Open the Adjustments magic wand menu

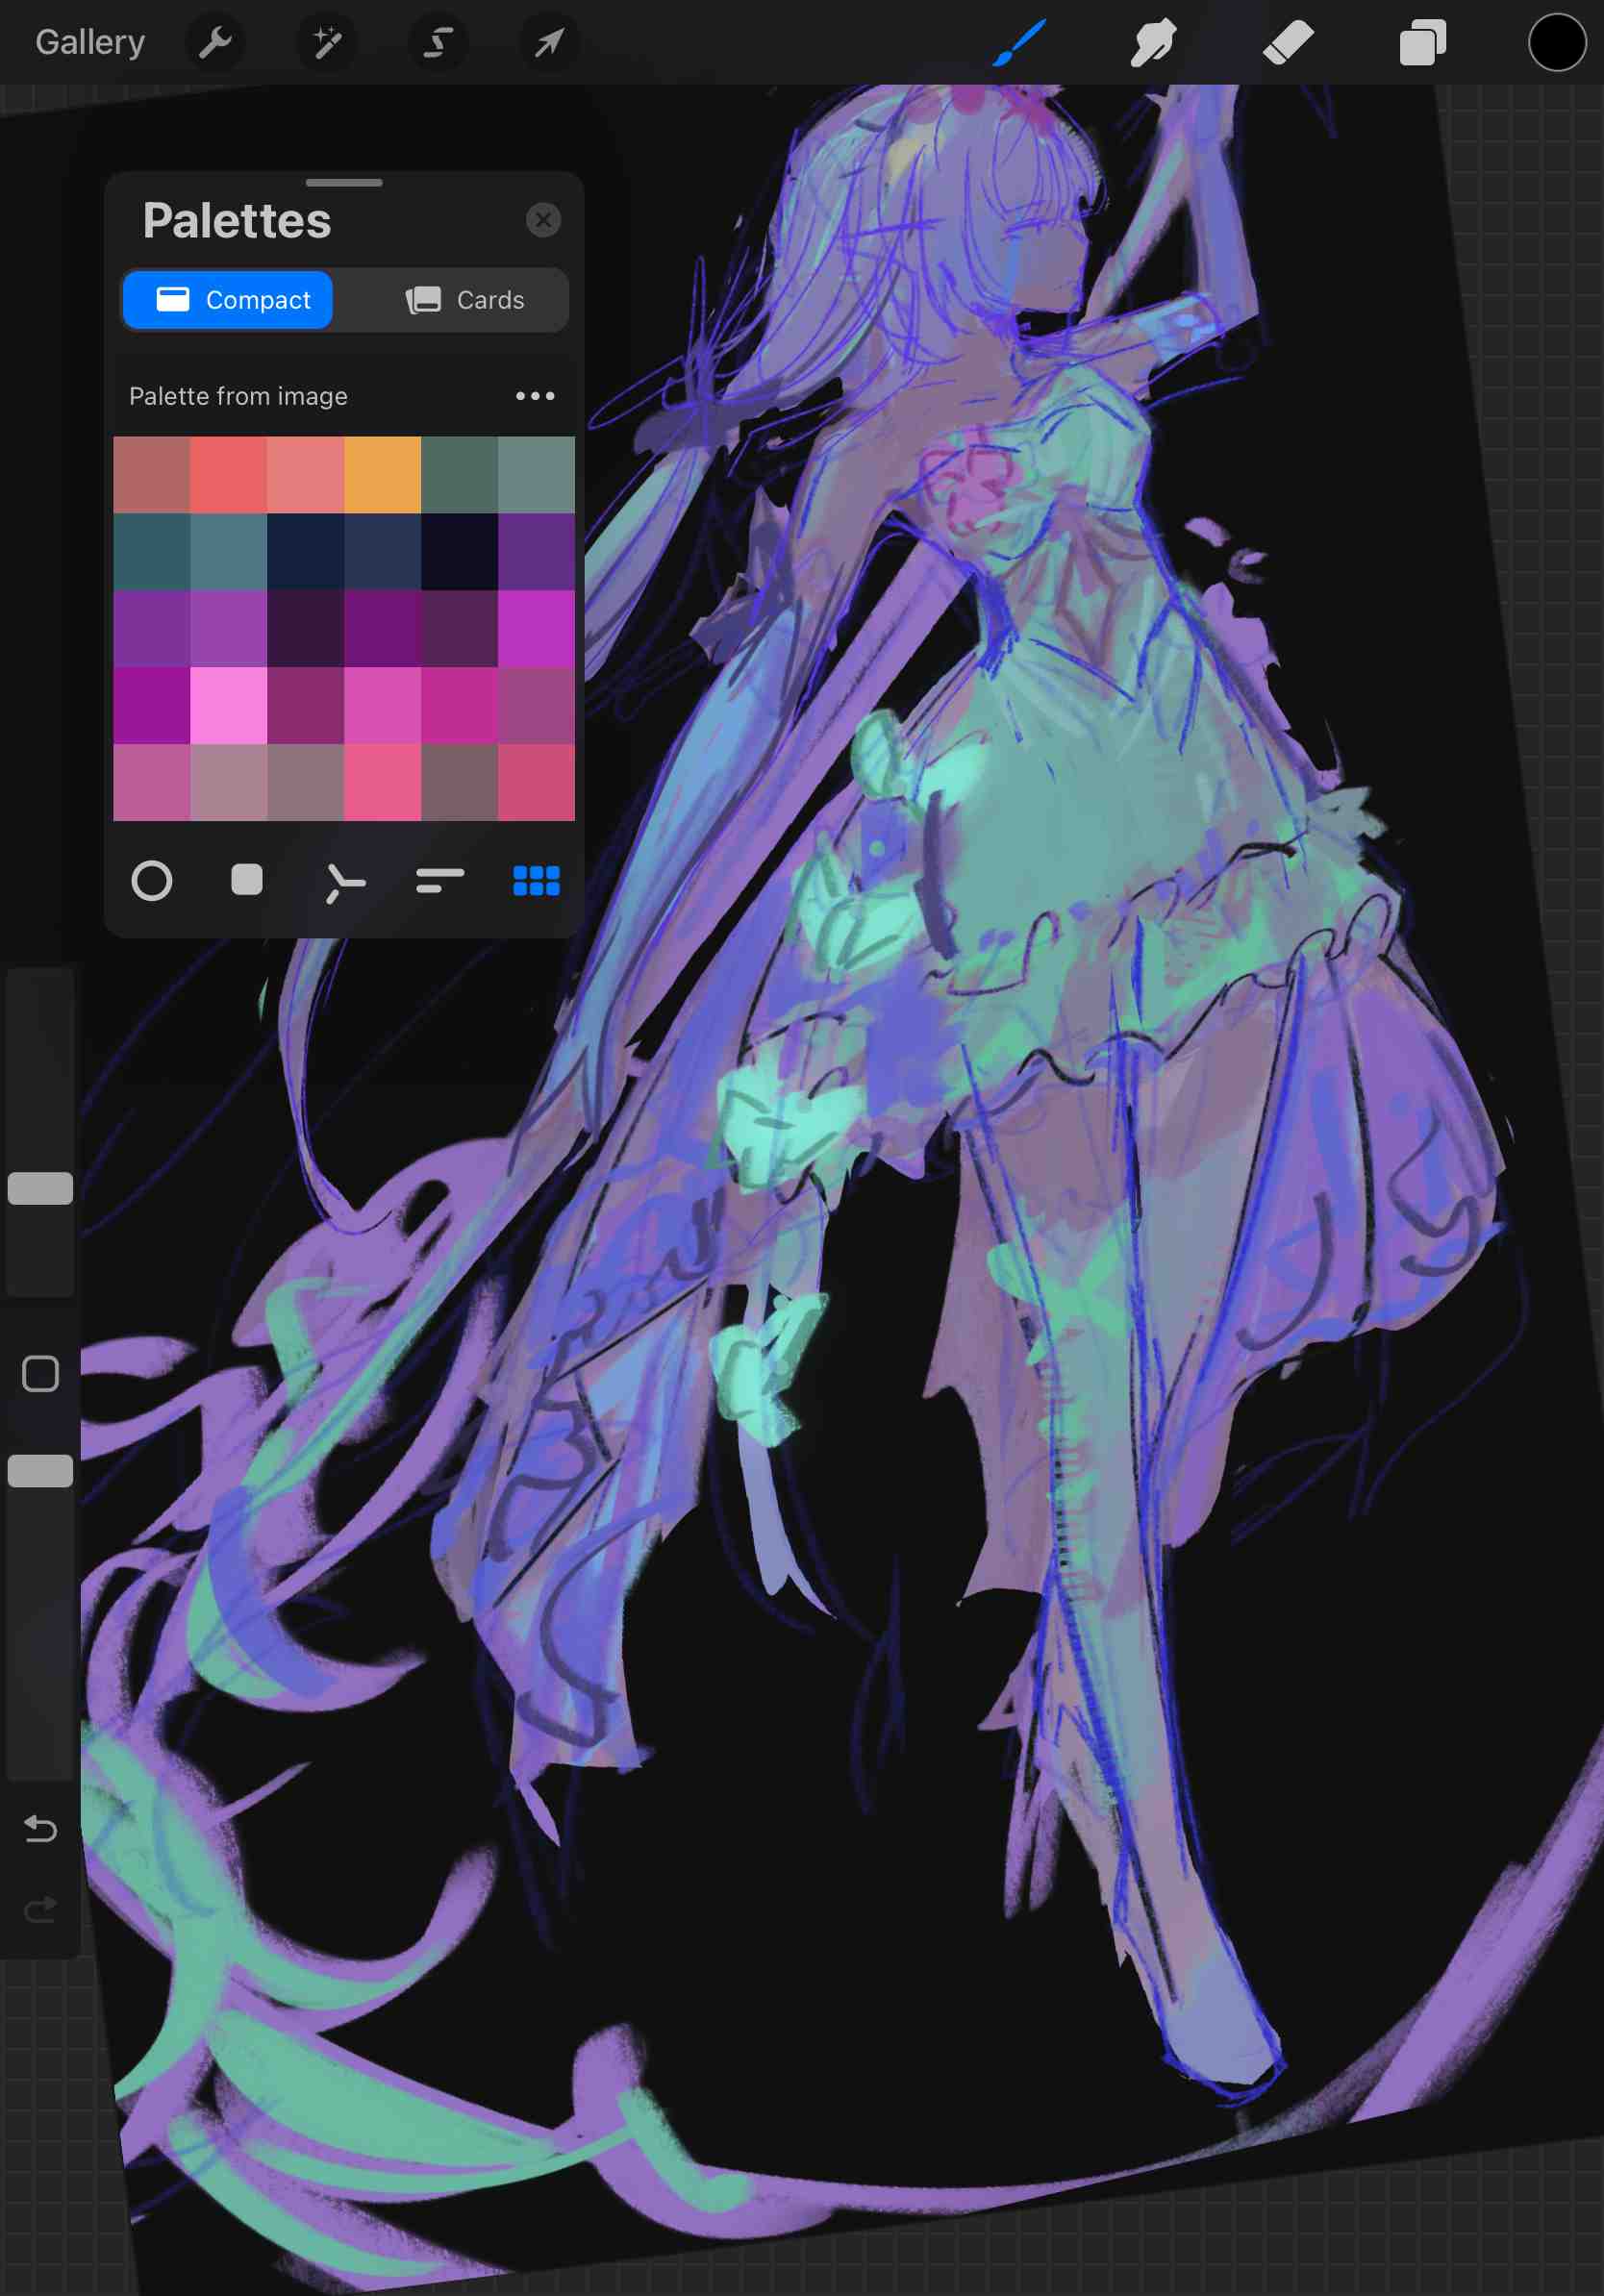[327, 43]
